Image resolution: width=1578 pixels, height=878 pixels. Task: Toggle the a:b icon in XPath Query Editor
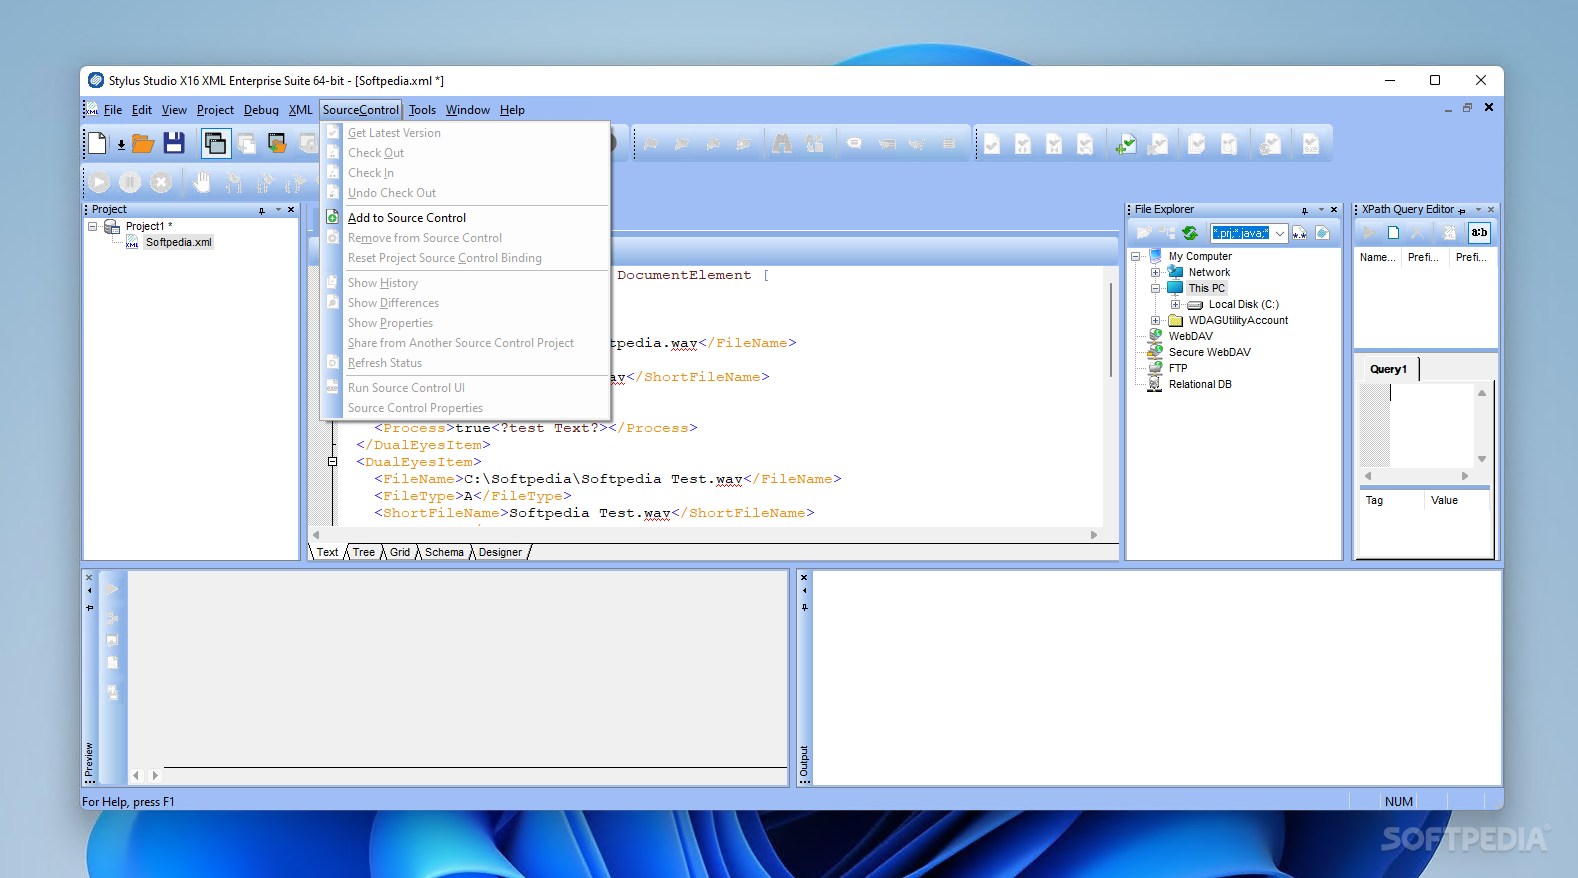point(1479,233)
